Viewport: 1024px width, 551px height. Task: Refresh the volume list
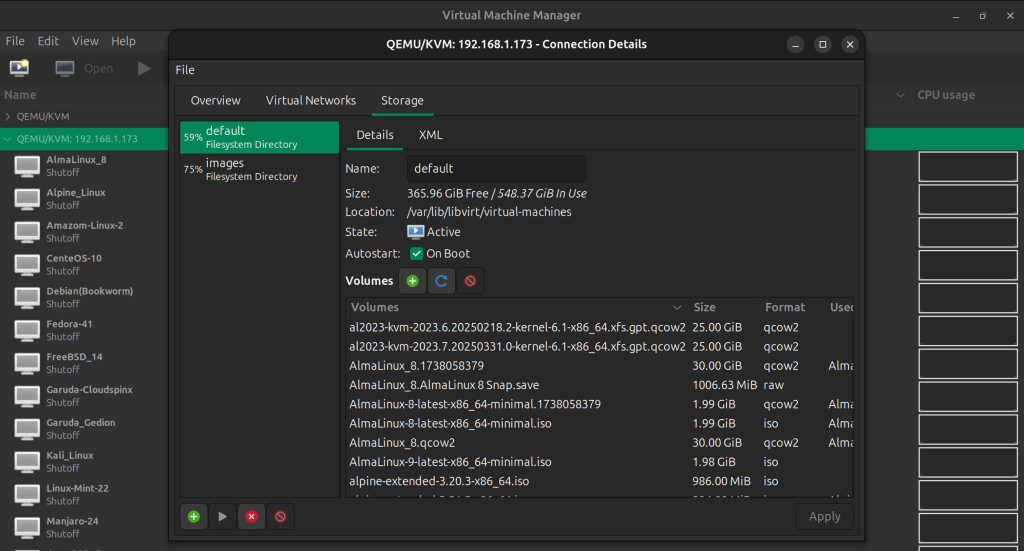click(441, 281)
